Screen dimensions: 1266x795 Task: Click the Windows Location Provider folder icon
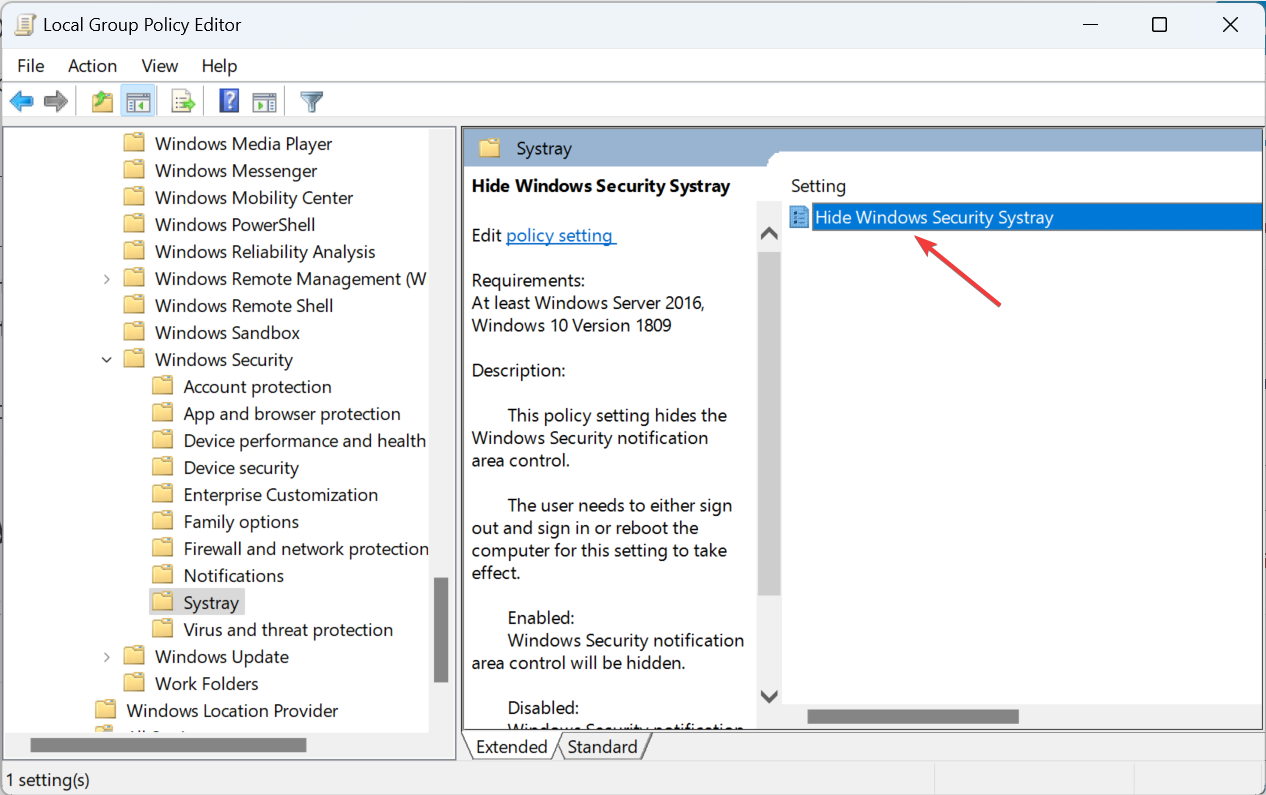coord(105,710)
